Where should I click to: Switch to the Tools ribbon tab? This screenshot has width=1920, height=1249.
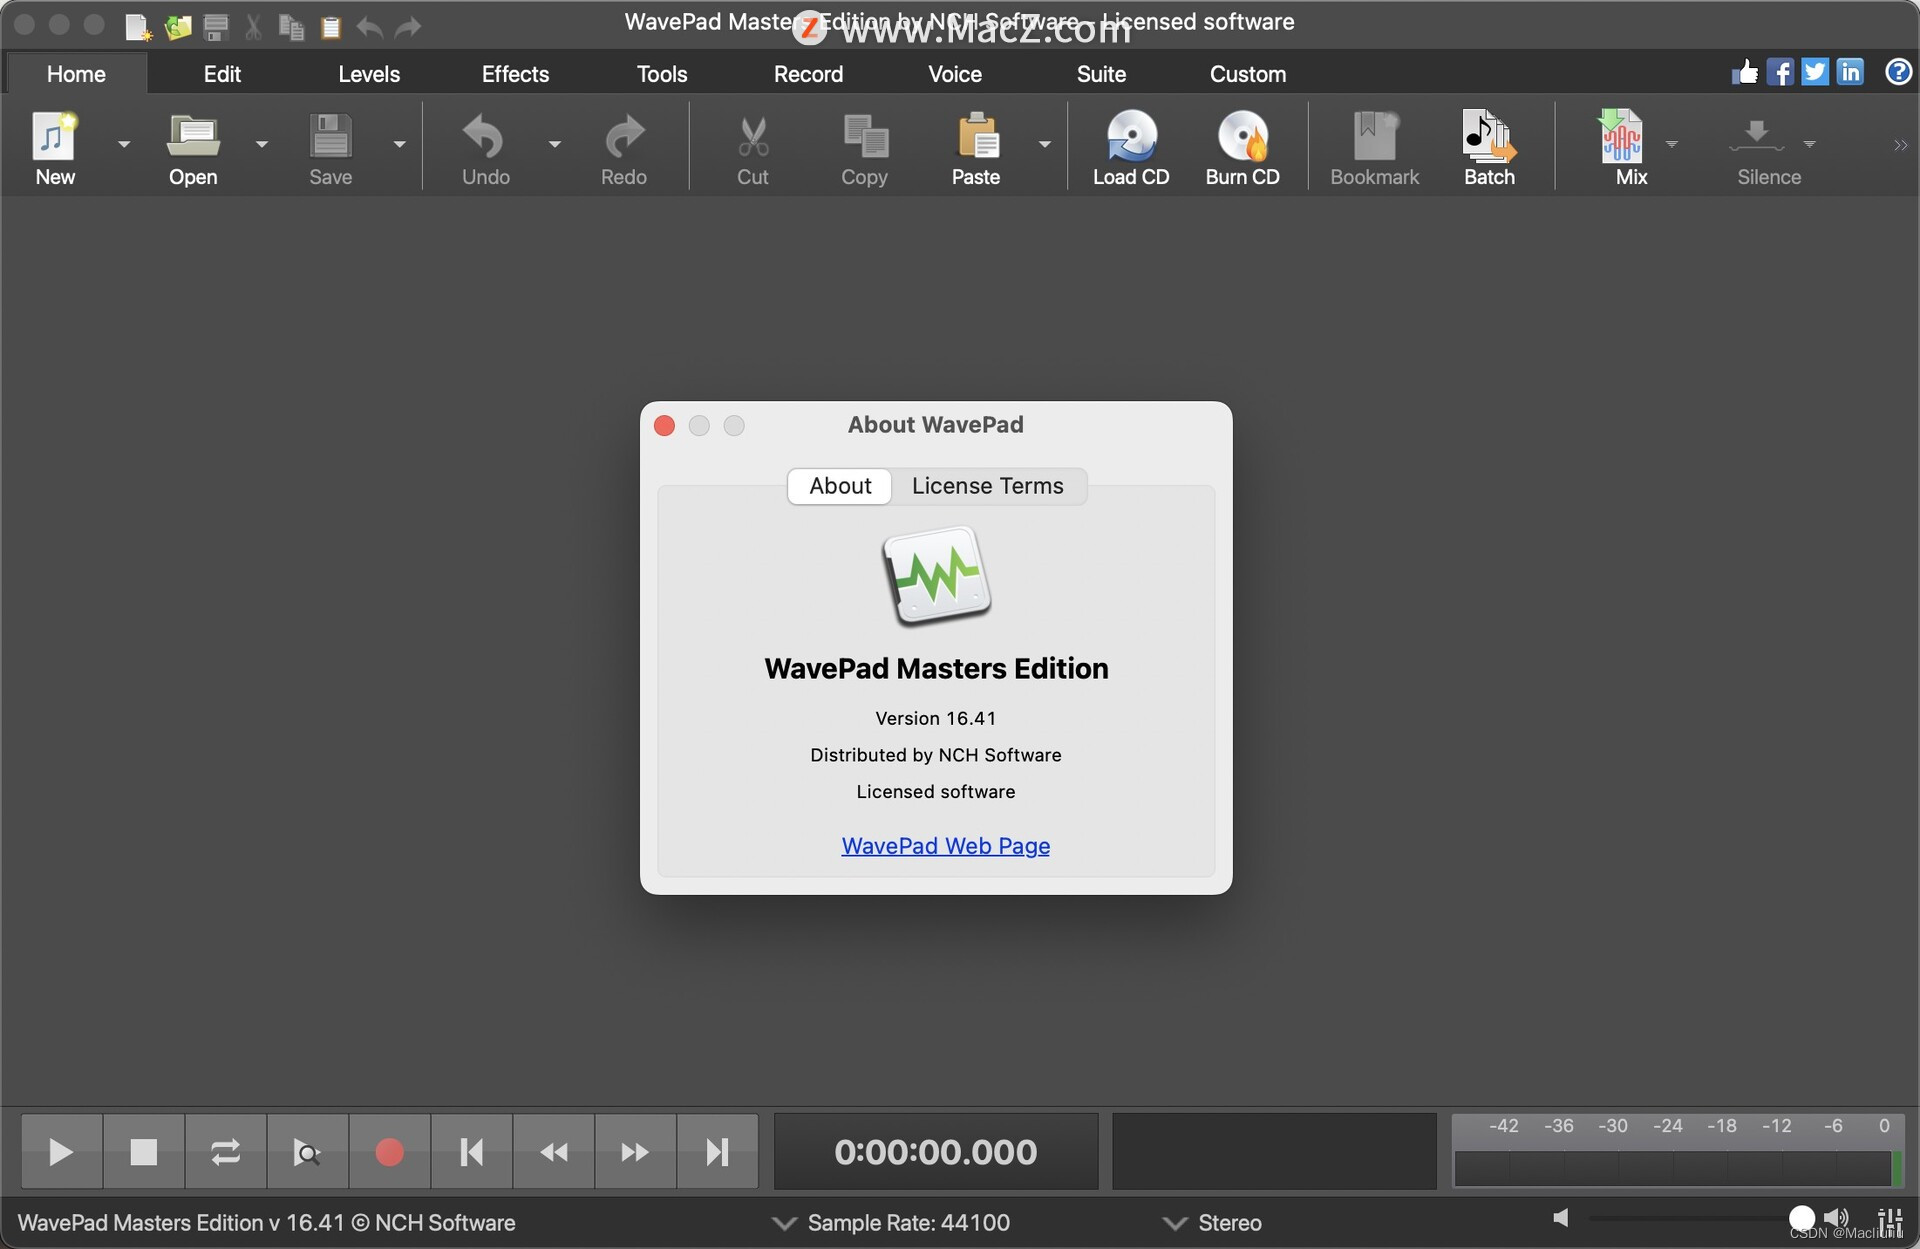point(662,74)
